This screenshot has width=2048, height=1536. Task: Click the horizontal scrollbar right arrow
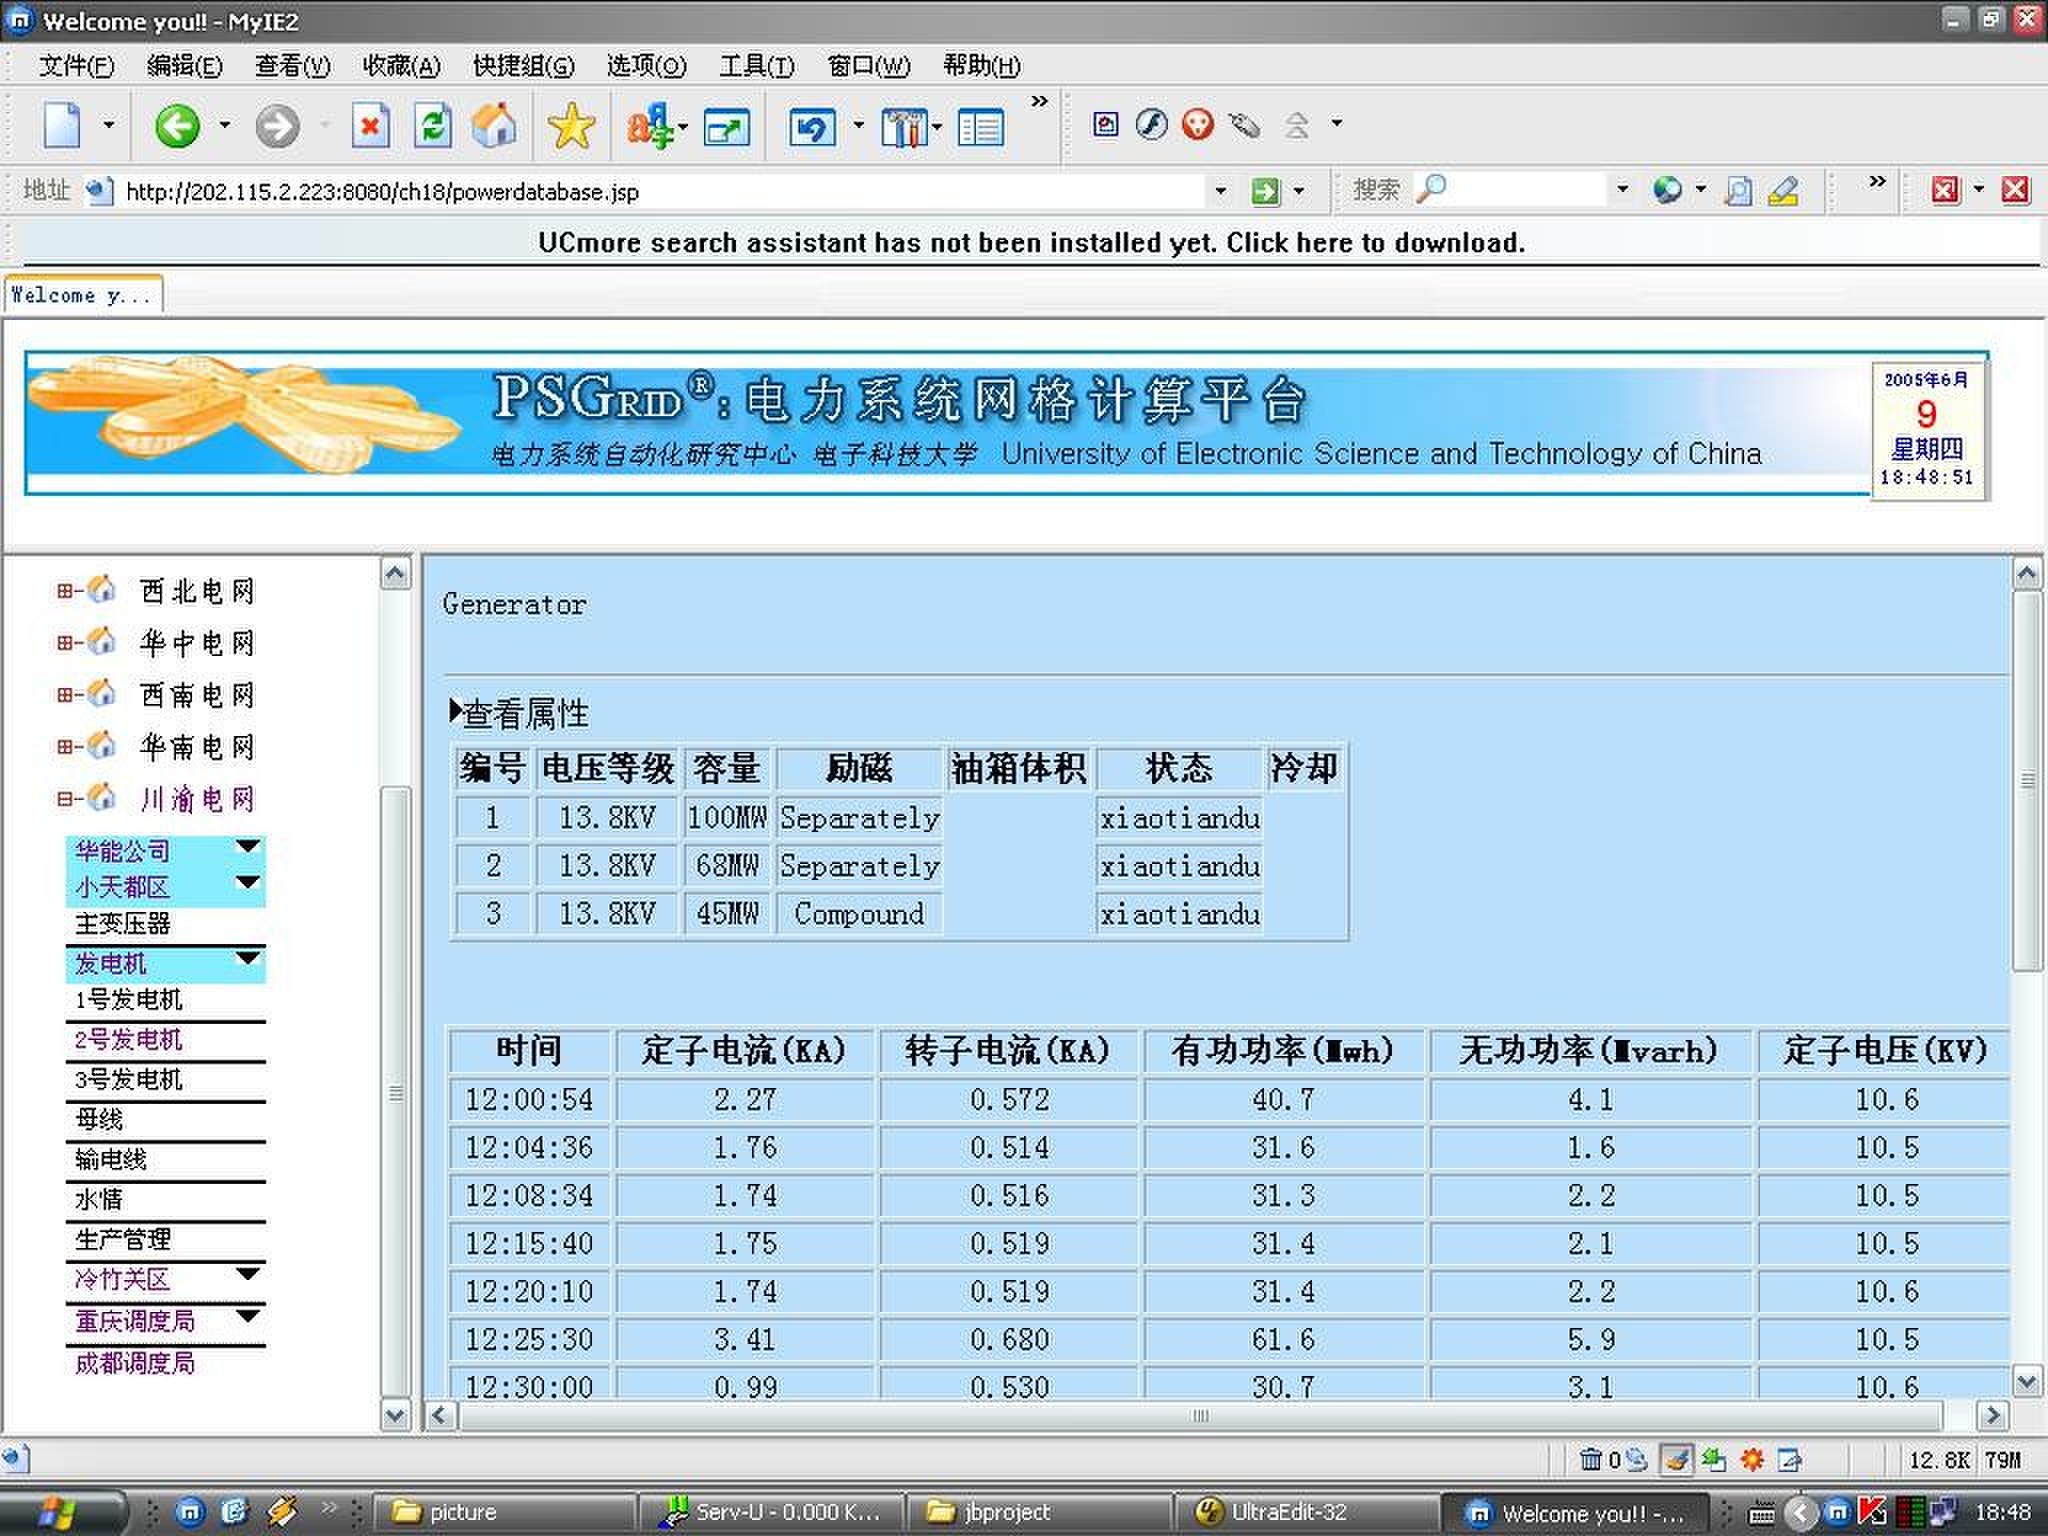pos(1992,1415)
